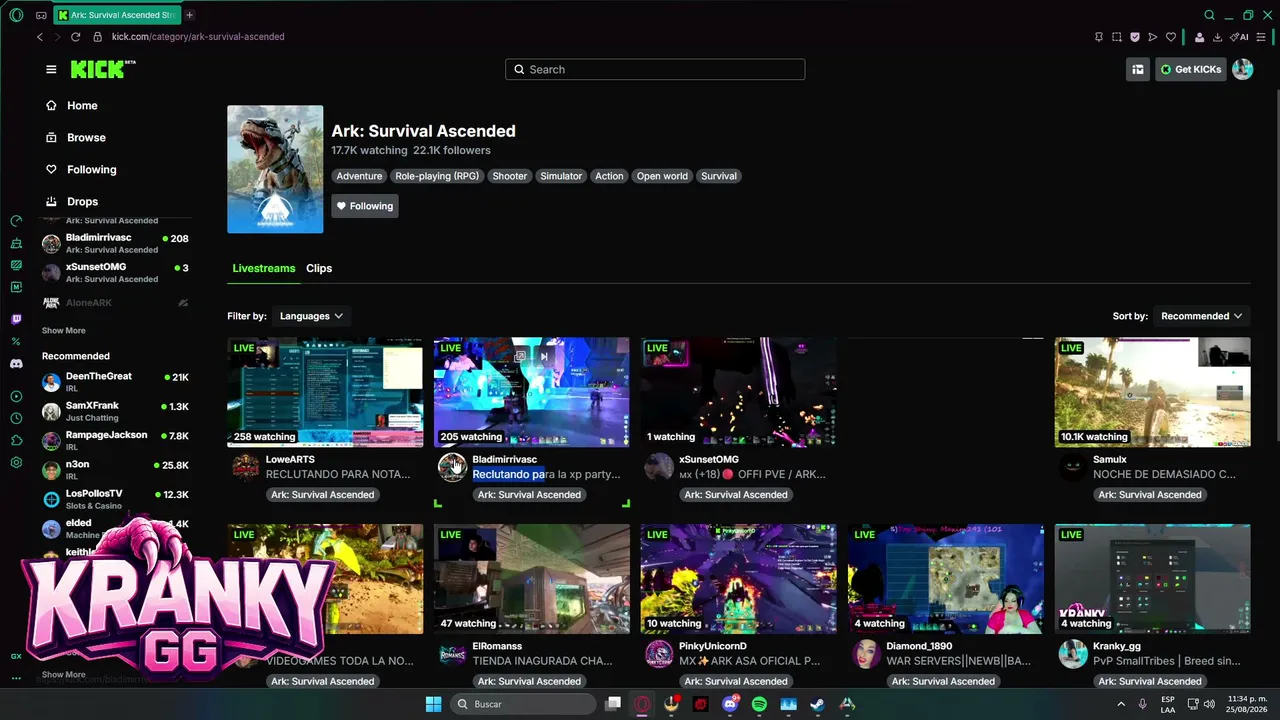Click the Get KICKs button

pos(1190,69)
